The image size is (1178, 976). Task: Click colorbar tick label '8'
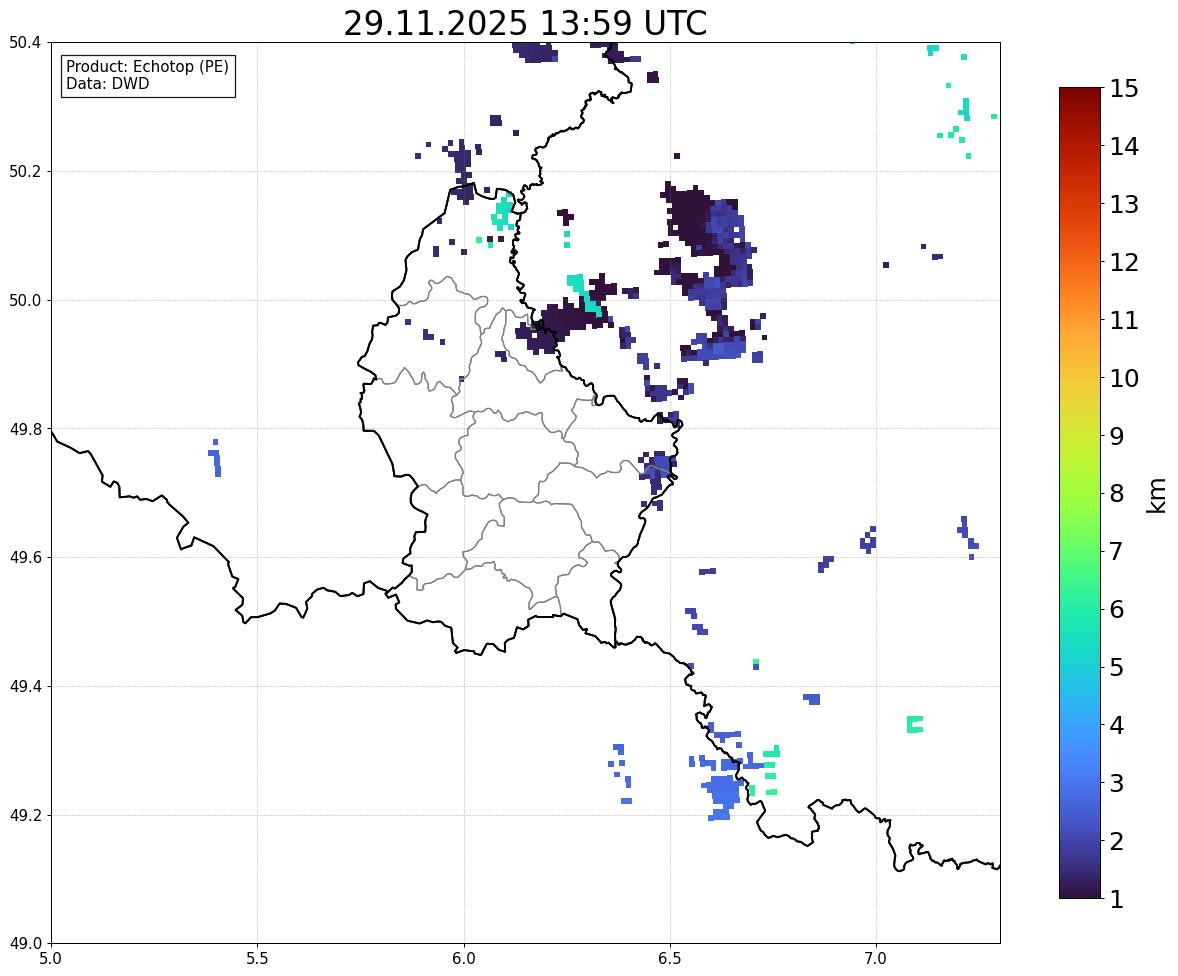(x=1117, y=494)
